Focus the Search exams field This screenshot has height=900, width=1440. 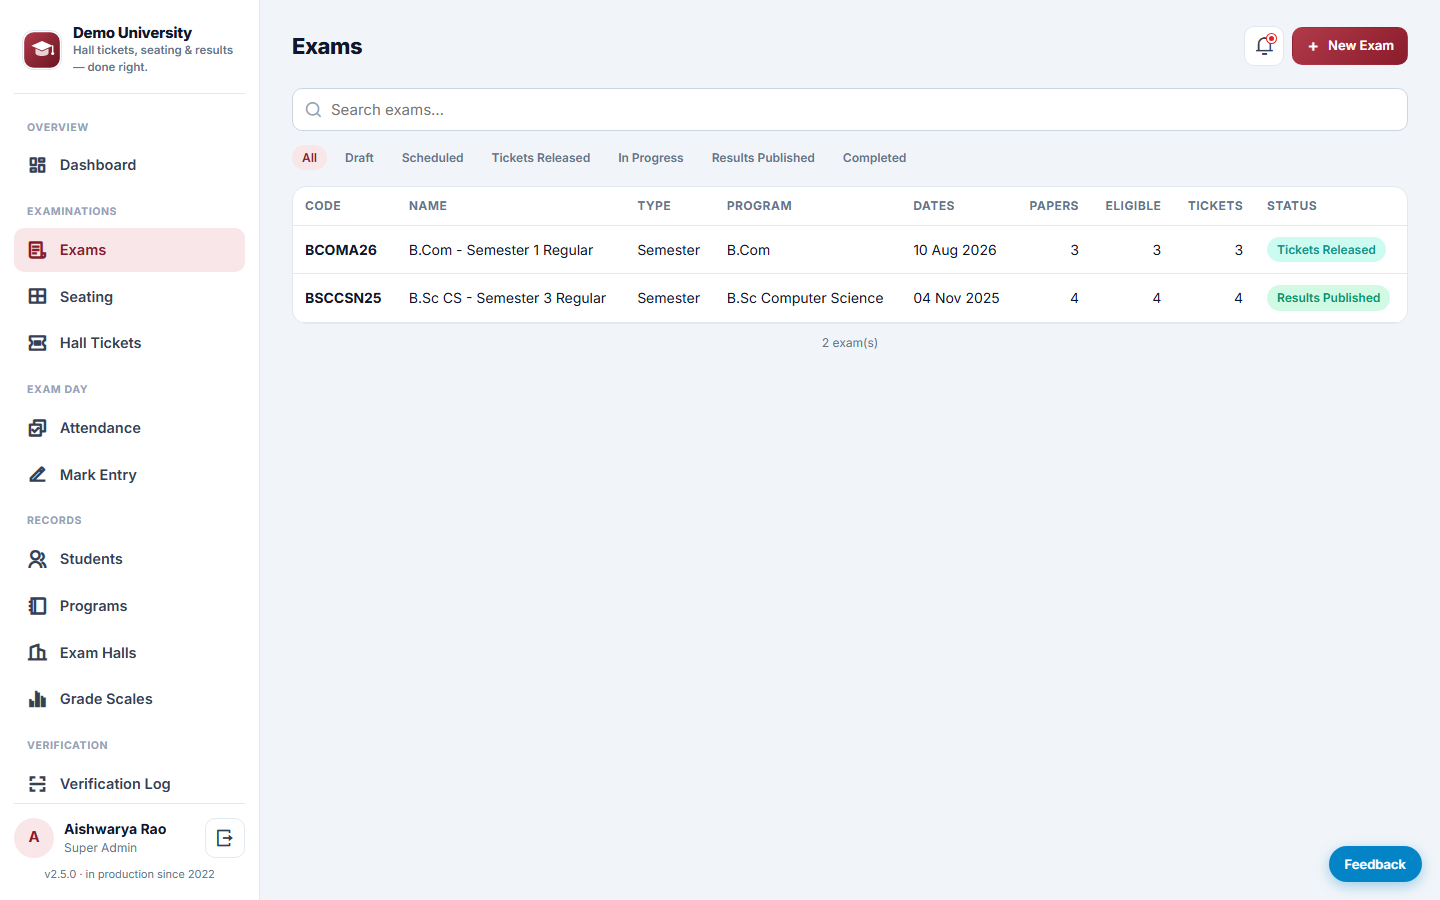pyautogui.click(x=850, y=110)
